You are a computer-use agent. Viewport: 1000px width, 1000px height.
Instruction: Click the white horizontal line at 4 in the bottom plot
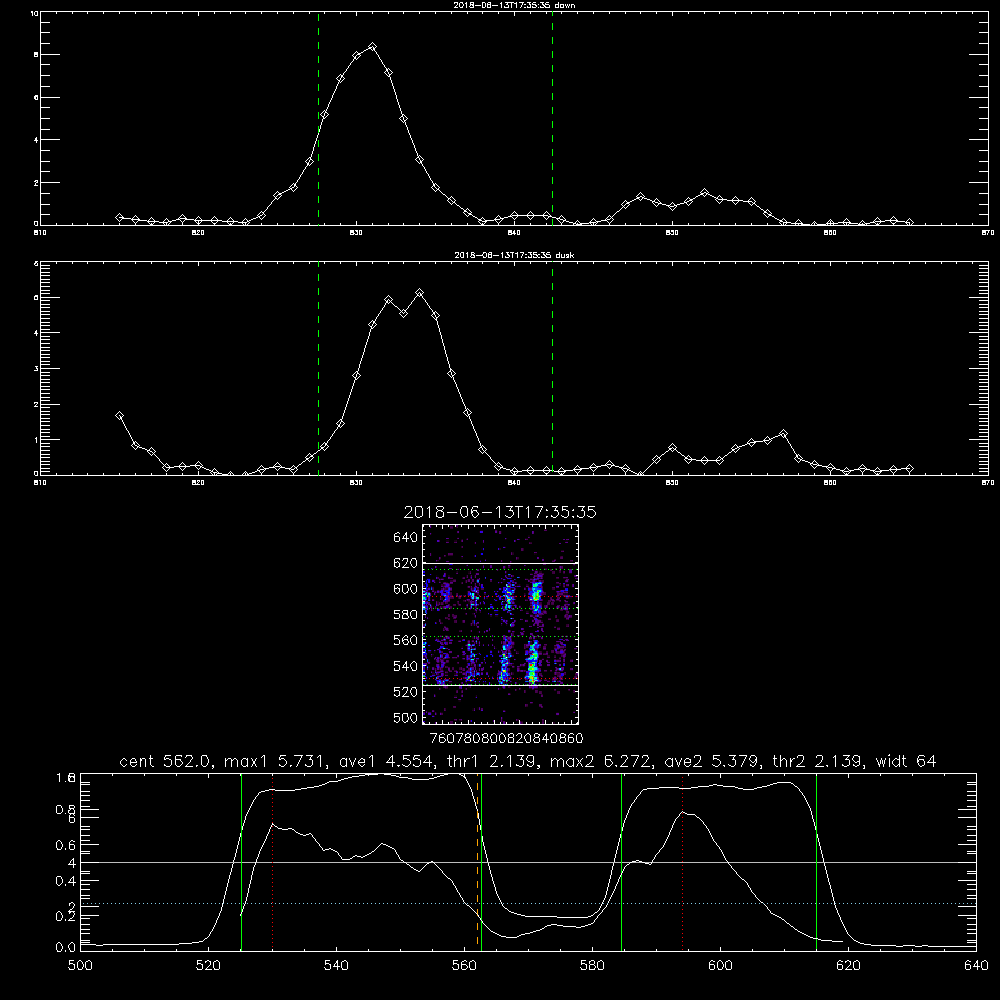(528, 862)
